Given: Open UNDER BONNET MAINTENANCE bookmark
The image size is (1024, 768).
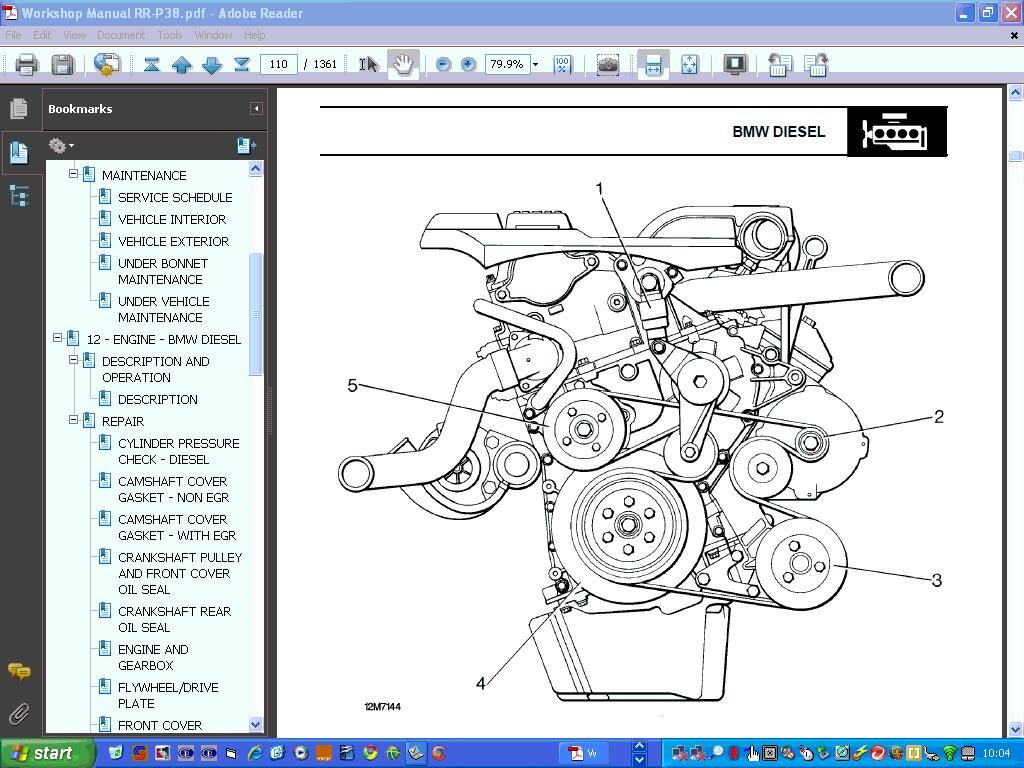Looking at the screenshot, I should [x=163, y=272].
